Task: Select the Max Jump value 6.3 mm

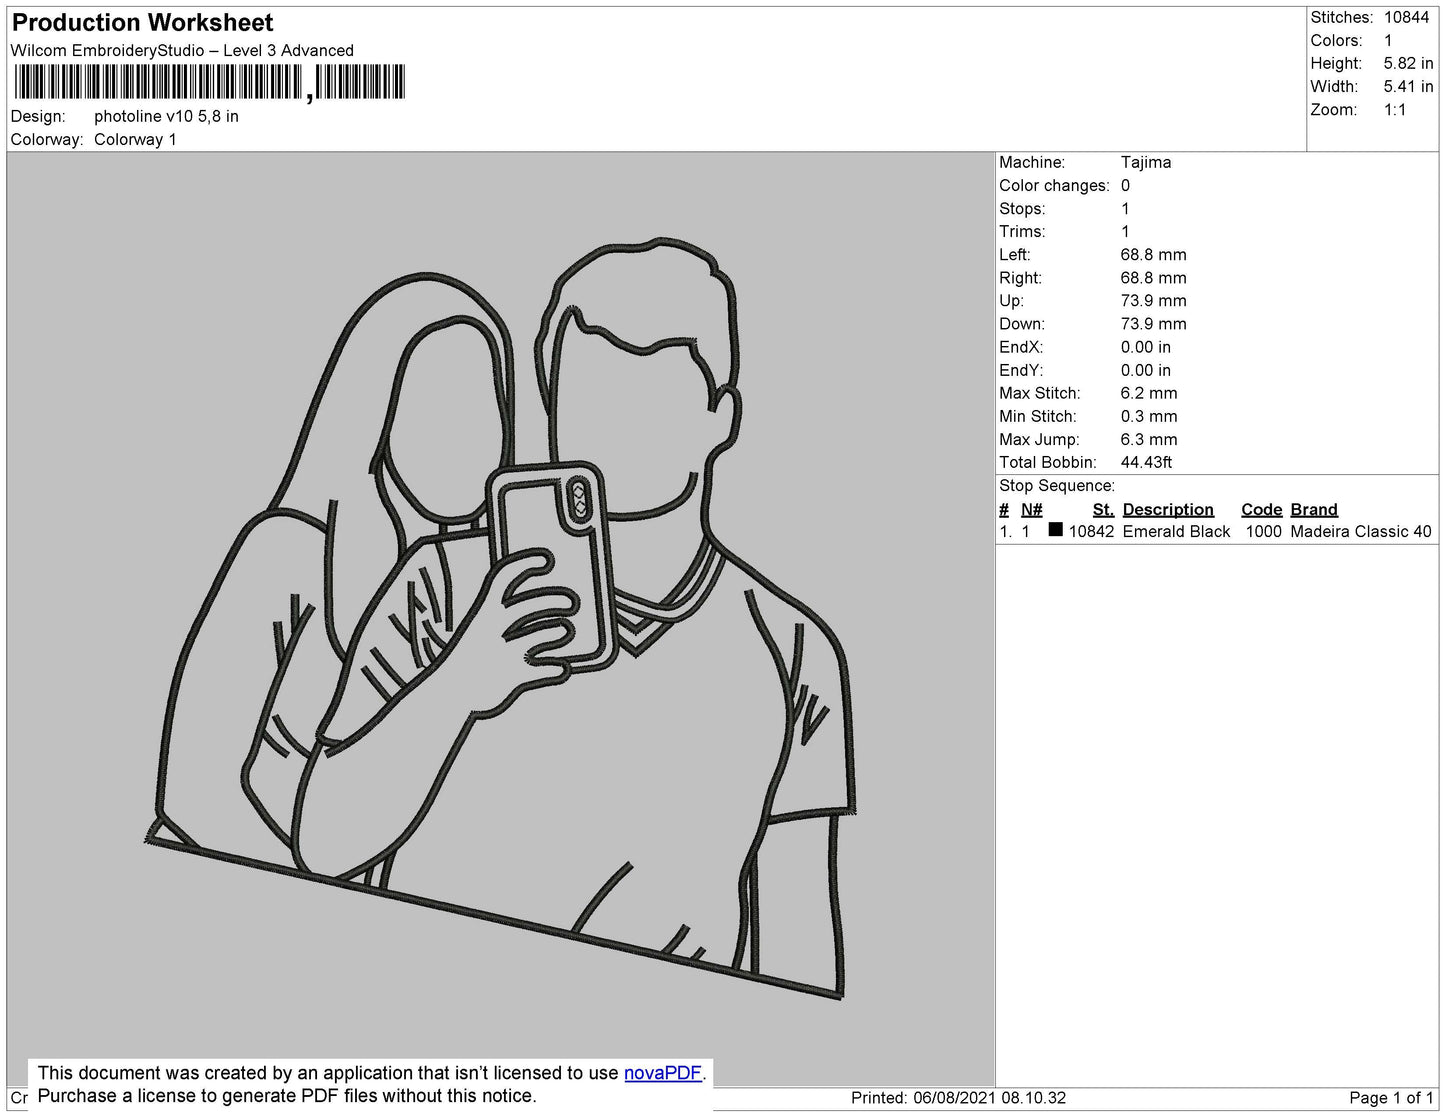Action: (1149, 439)
